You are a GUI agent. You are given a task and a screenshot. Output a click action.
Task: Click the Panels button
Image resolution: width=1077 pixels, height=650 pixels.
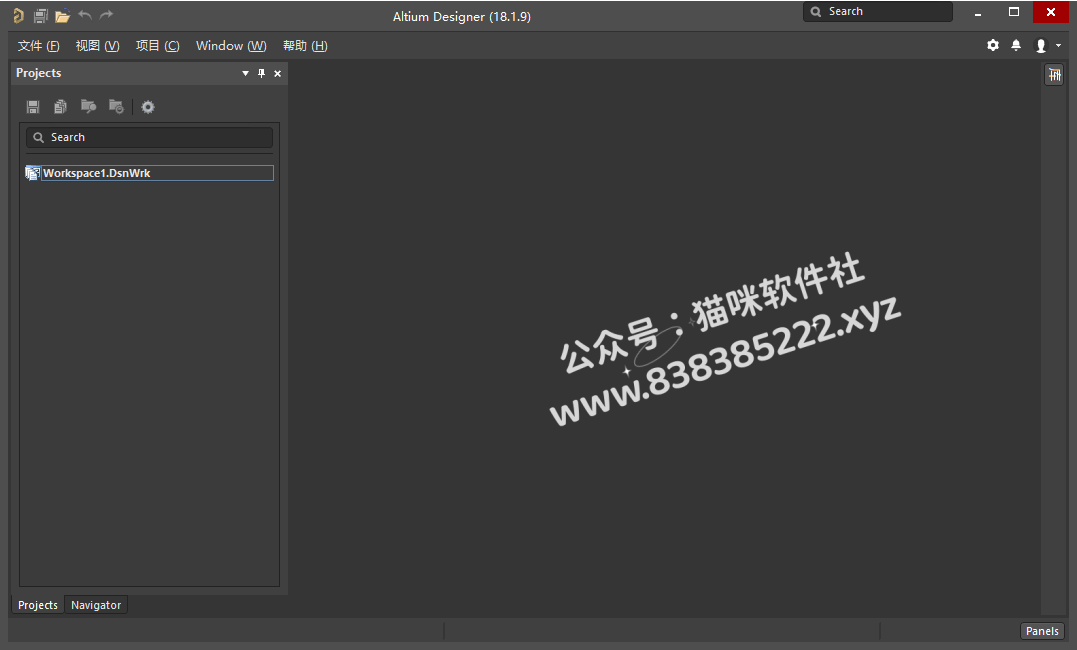pyautogui.click(x=1042, y=631)
